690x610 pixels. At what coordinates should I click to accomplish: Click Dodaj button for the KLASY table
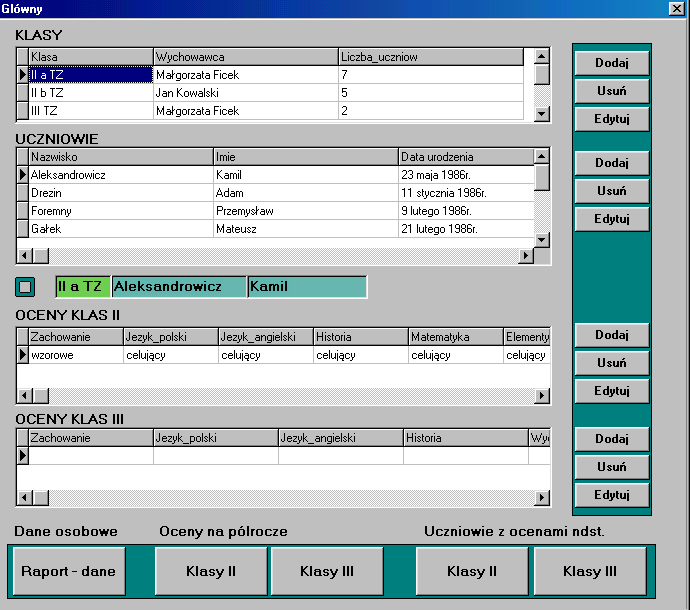611,63
